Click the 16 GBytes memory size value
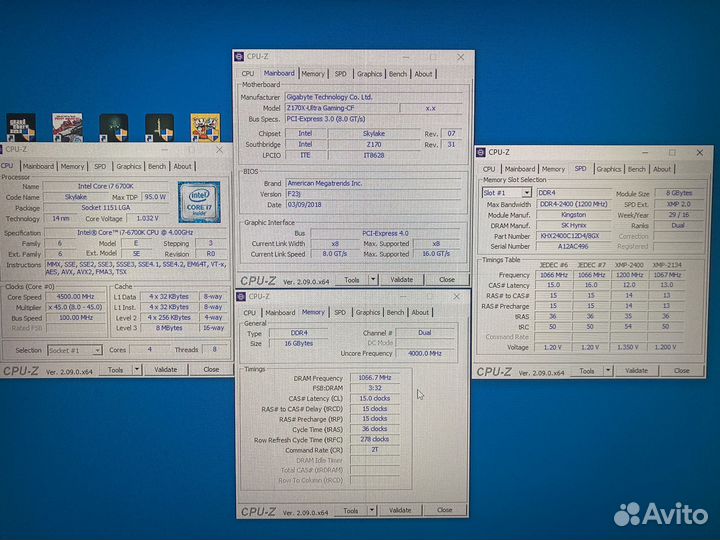 click(x=298, y=343)
